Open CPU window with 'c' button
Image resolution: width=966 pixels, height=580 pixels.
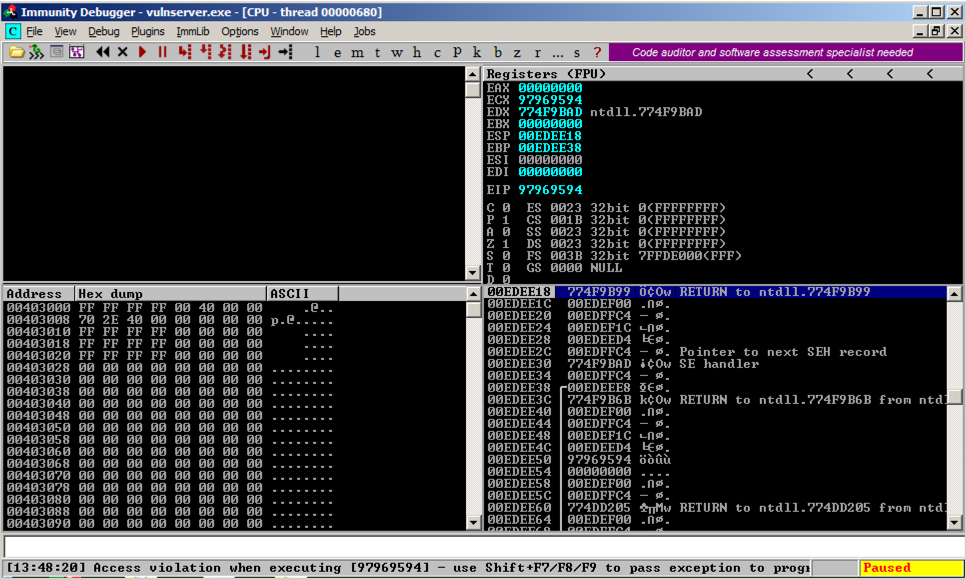437,52
